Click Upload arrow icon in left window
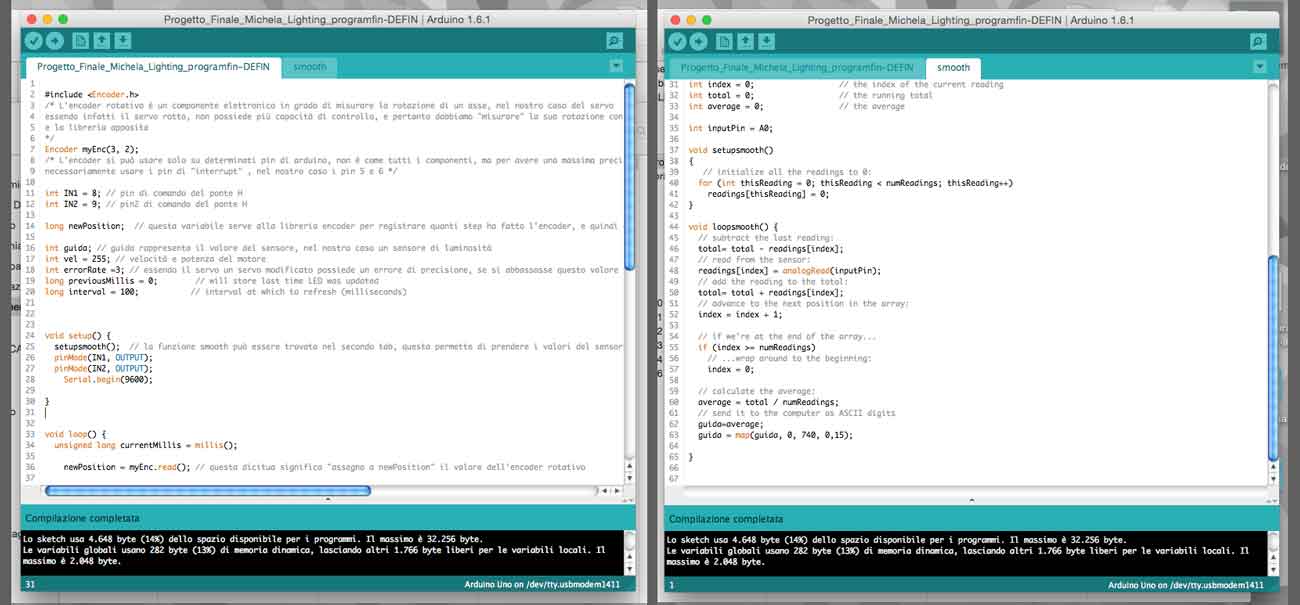The image size is (1300, 605). coord(55,41)
